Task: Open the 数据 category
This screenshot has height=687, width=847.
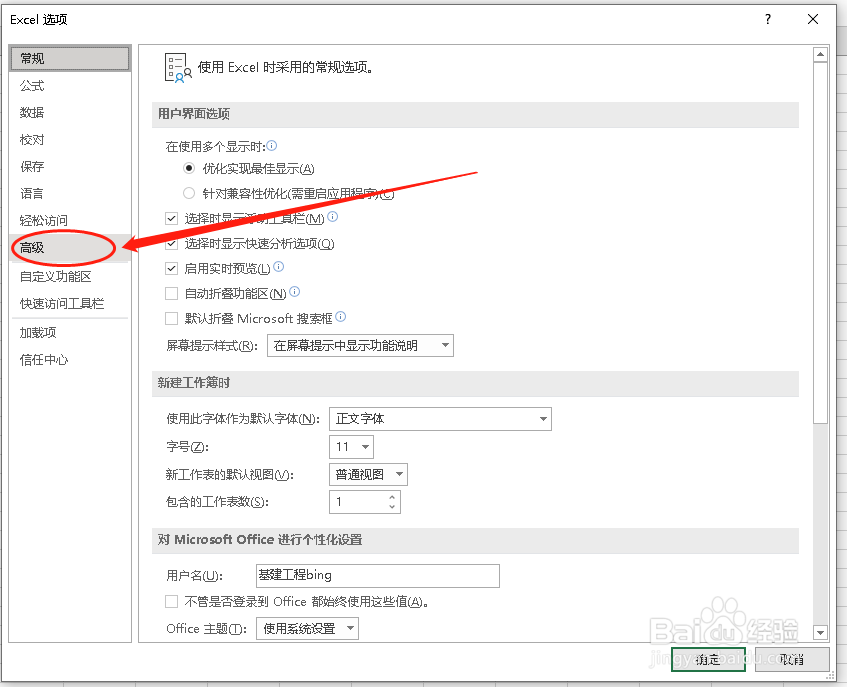Action: [x=70, y=112]
